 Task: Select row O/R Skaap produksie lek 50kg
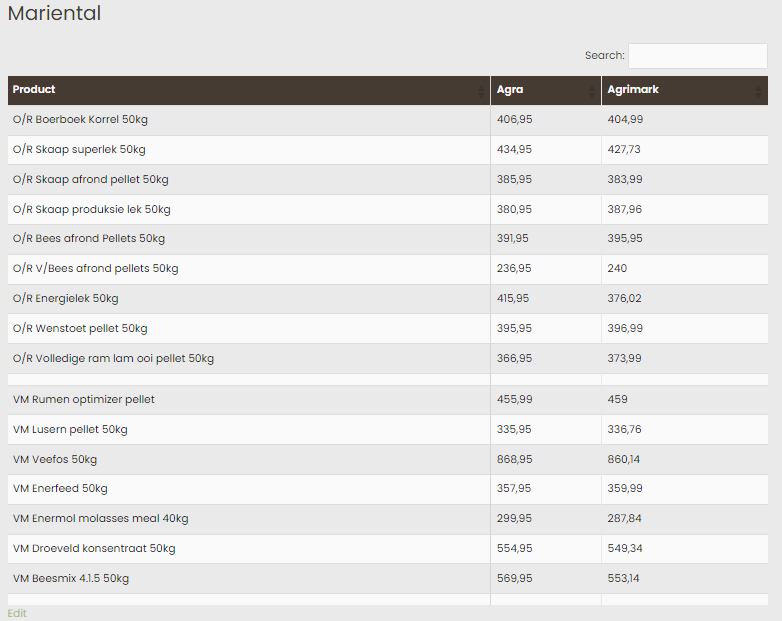pos(388,209)
